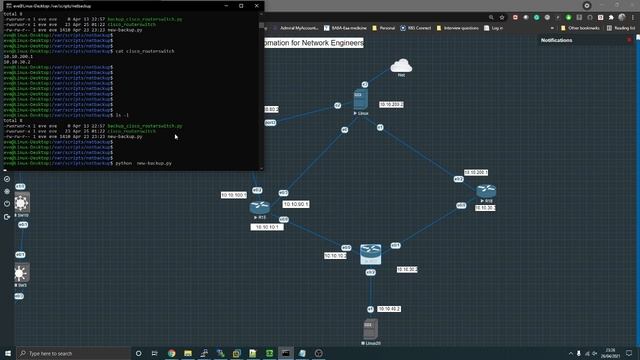Click the green circle extension icon
640x360 pixels.
pyautogui.click(x=537, y=17)
